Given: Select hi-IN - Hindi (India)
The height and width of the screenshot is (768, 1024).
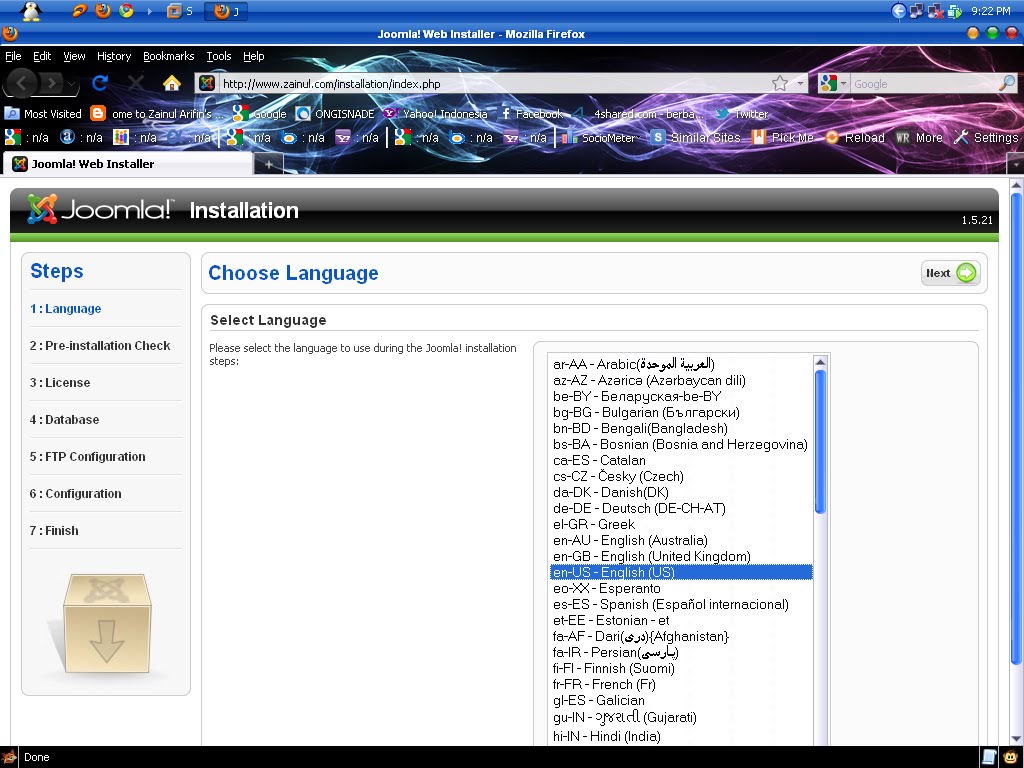Looking at the screenshot, I should (x=681, y=737).
